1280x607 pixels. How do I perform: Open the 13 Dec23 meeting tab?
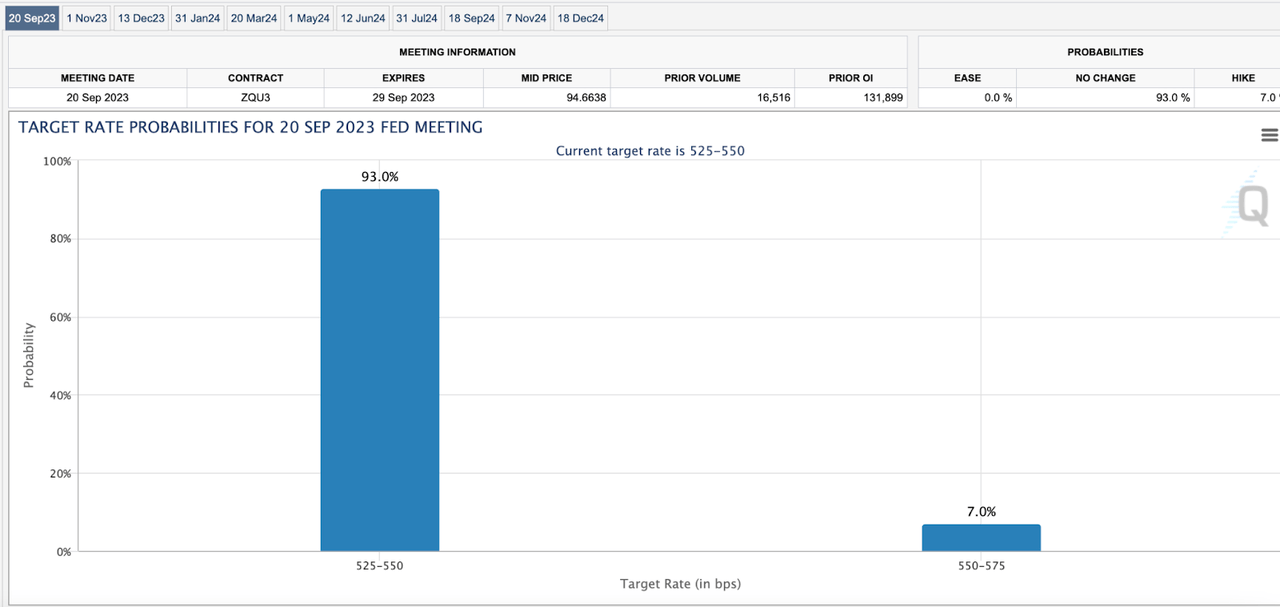(141, 18)
